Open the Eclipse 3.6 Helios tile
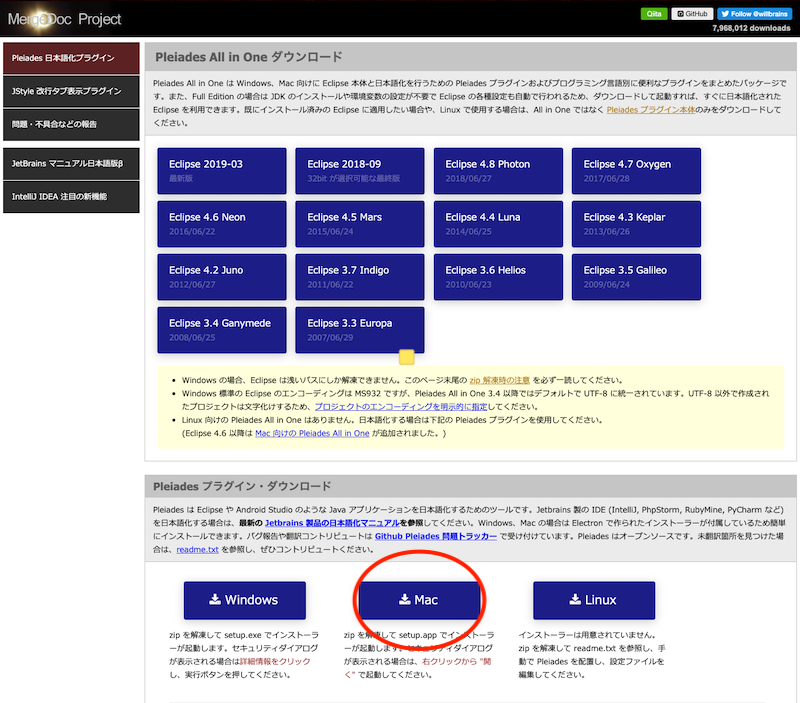The image size is (800, 703). tap(498, 277)
